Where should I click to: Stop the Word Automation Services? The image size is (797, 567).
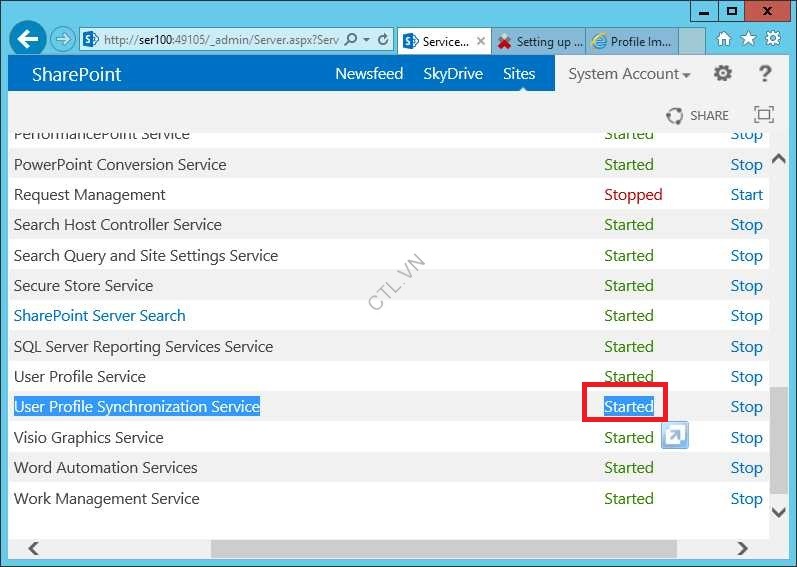tap(746, 467)
